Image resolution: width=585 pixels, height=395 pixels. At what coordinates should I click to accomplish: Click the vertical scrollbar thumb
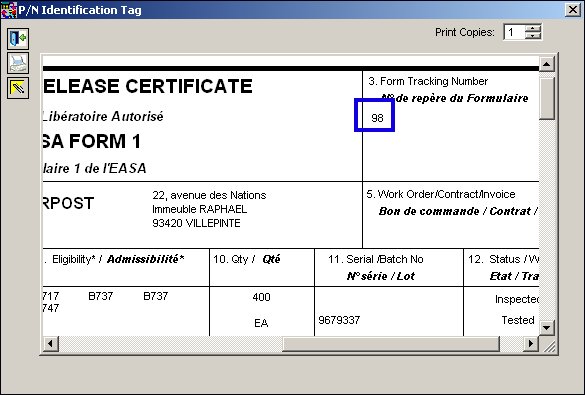coord(547,98)
